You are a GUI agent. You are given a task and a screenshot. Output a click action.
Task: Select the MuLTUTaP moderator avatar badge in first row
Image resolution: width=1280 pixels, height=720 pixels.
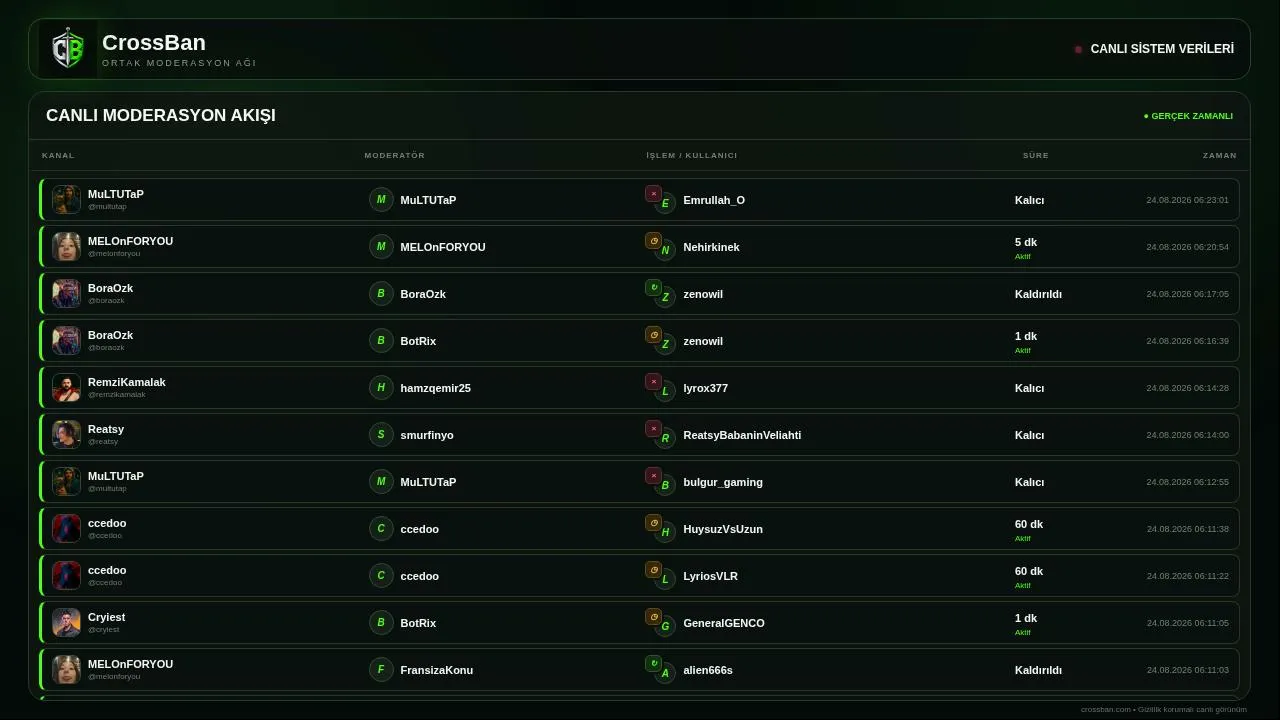[x=381, y=200]
